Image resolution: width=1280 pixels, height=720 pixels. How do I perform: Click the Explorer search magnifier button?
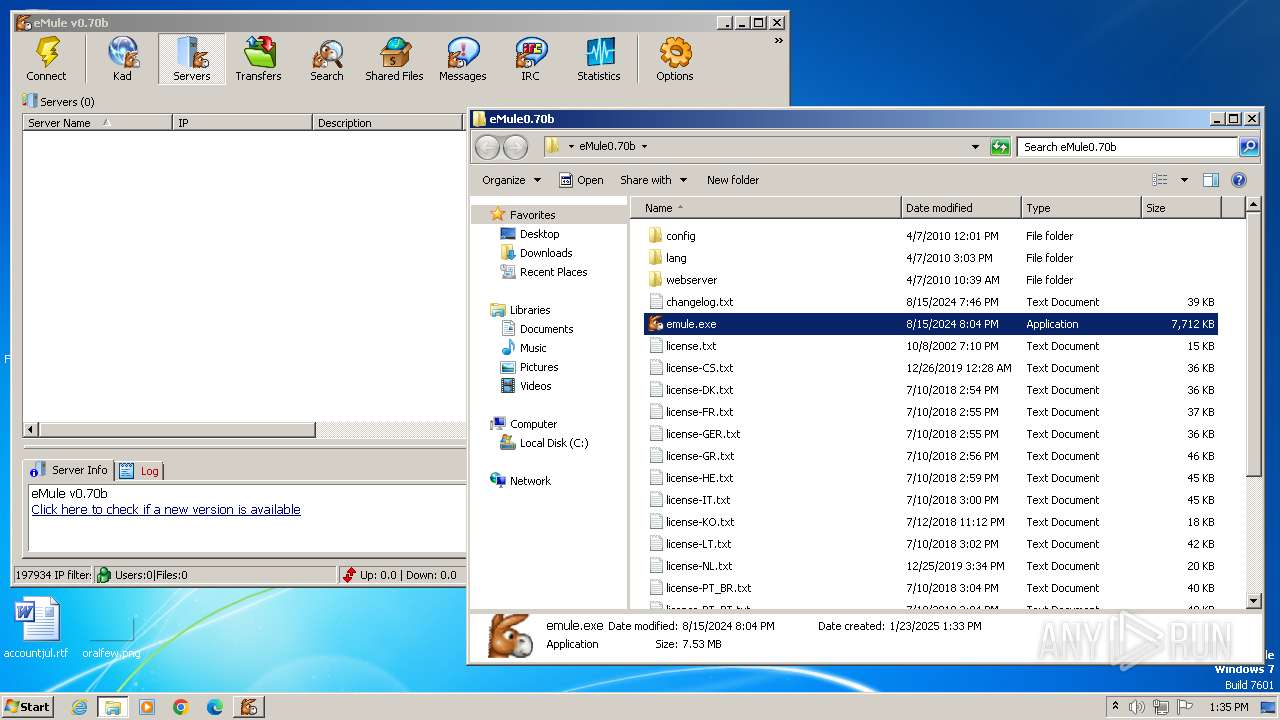coord(1249,147)
